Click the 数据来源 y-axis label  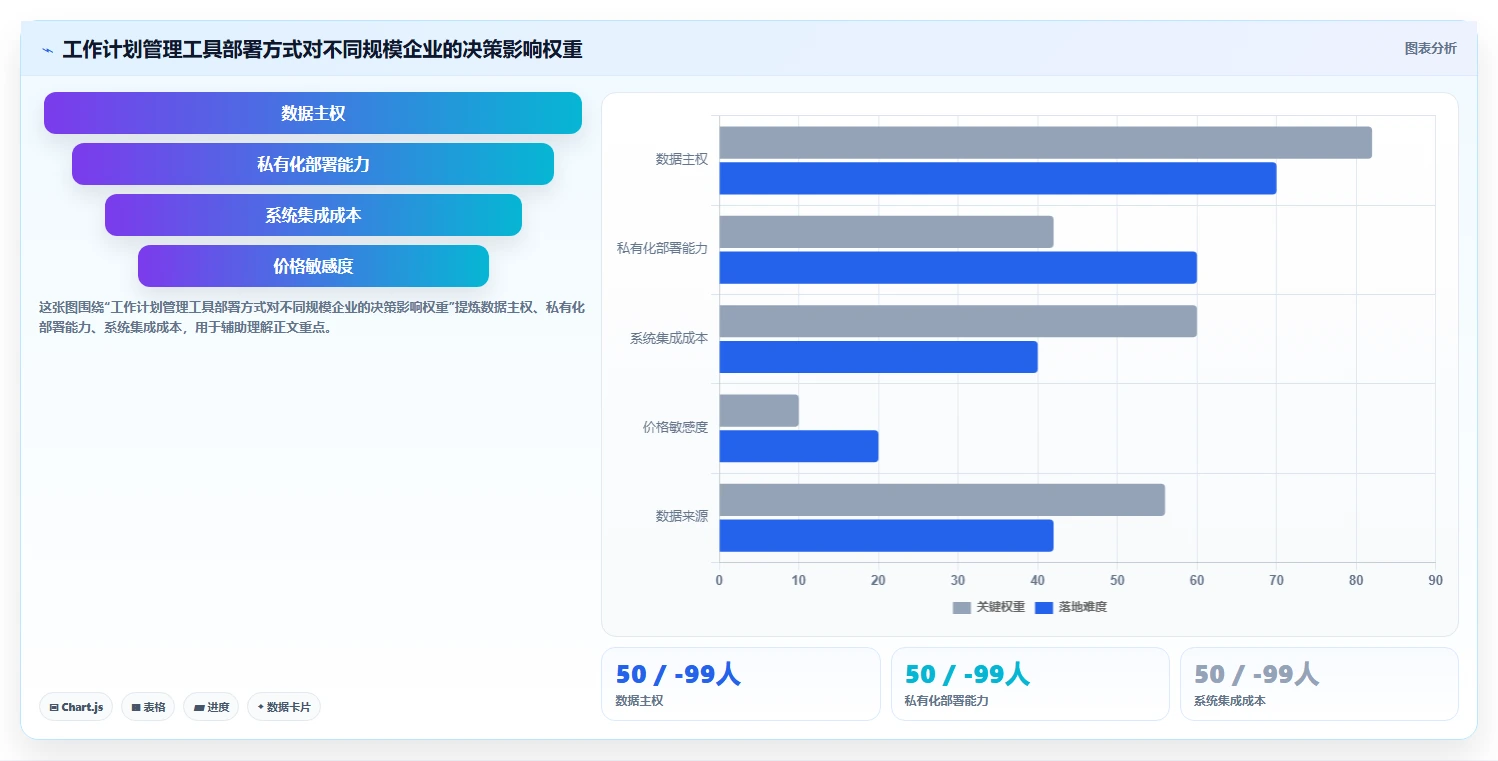click(x=682, y=516)
